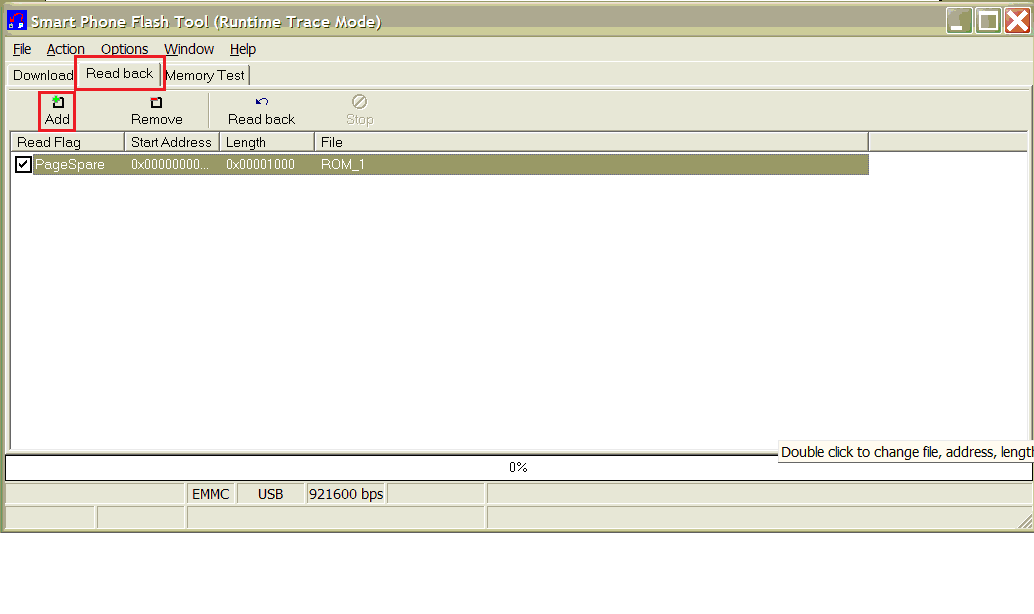
Task: Select the 0x00001000 length cell
Action: (260, 164)
